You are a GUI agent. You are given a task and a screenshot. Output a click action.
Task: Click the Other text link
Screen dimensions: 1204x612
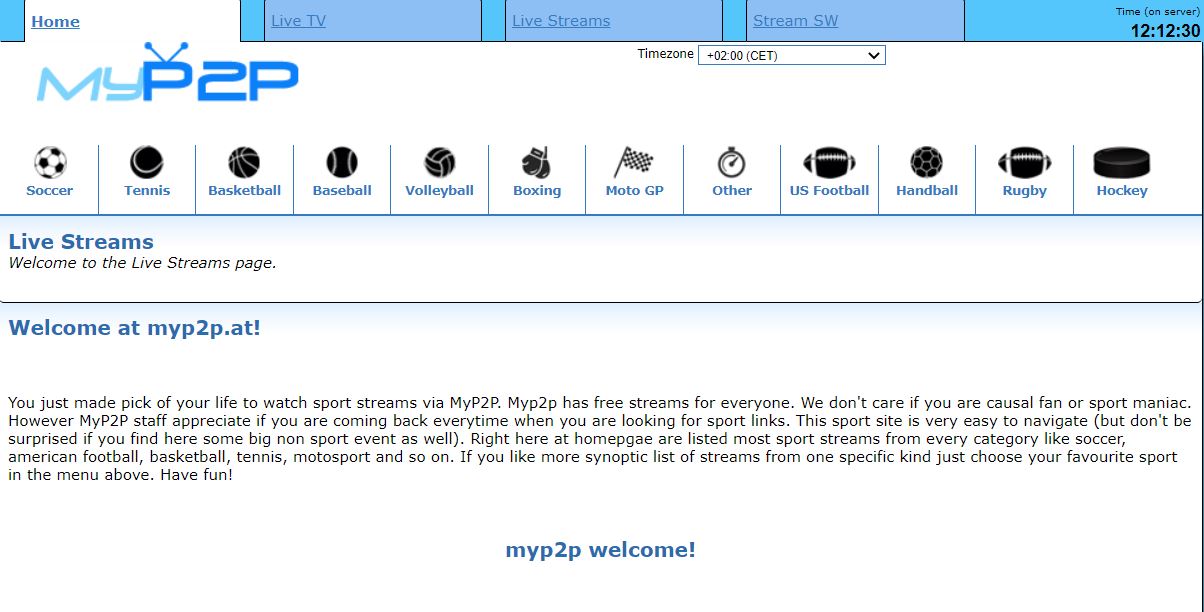pyautogui.click(x=732, y=190)
